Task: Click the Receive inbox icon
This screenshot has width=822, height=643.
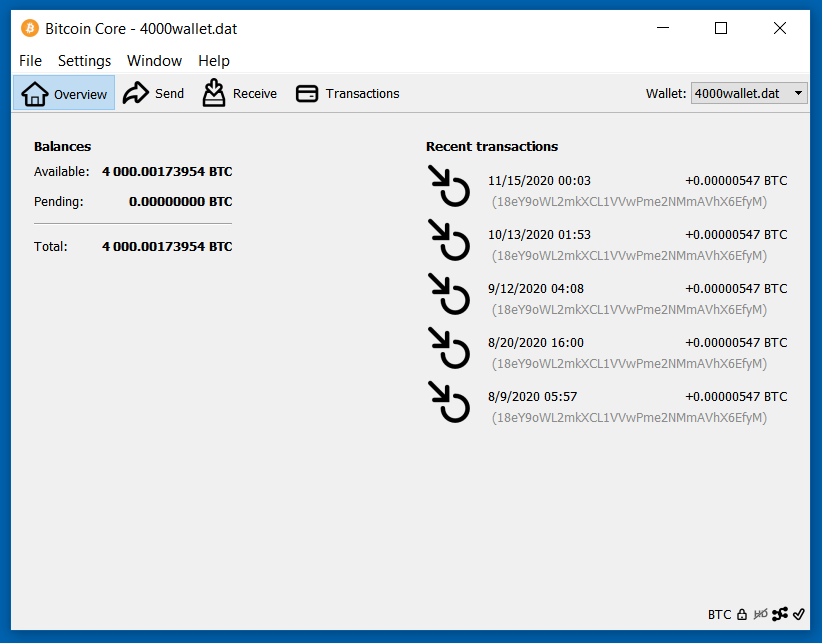Action: point(214,93)
